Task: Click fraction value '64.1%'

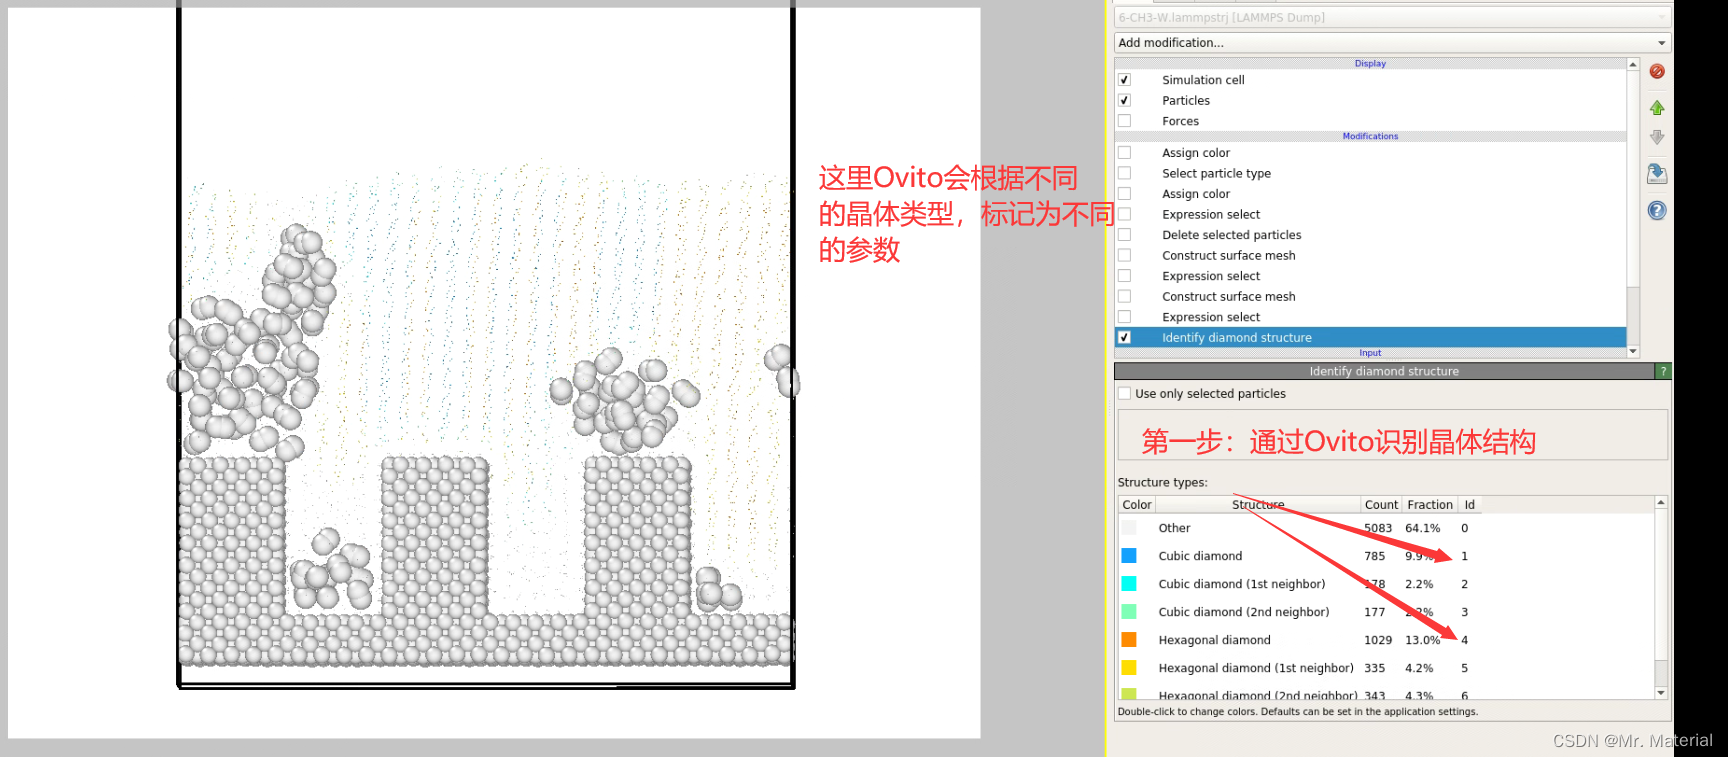Action: (x=1422, y=528)
